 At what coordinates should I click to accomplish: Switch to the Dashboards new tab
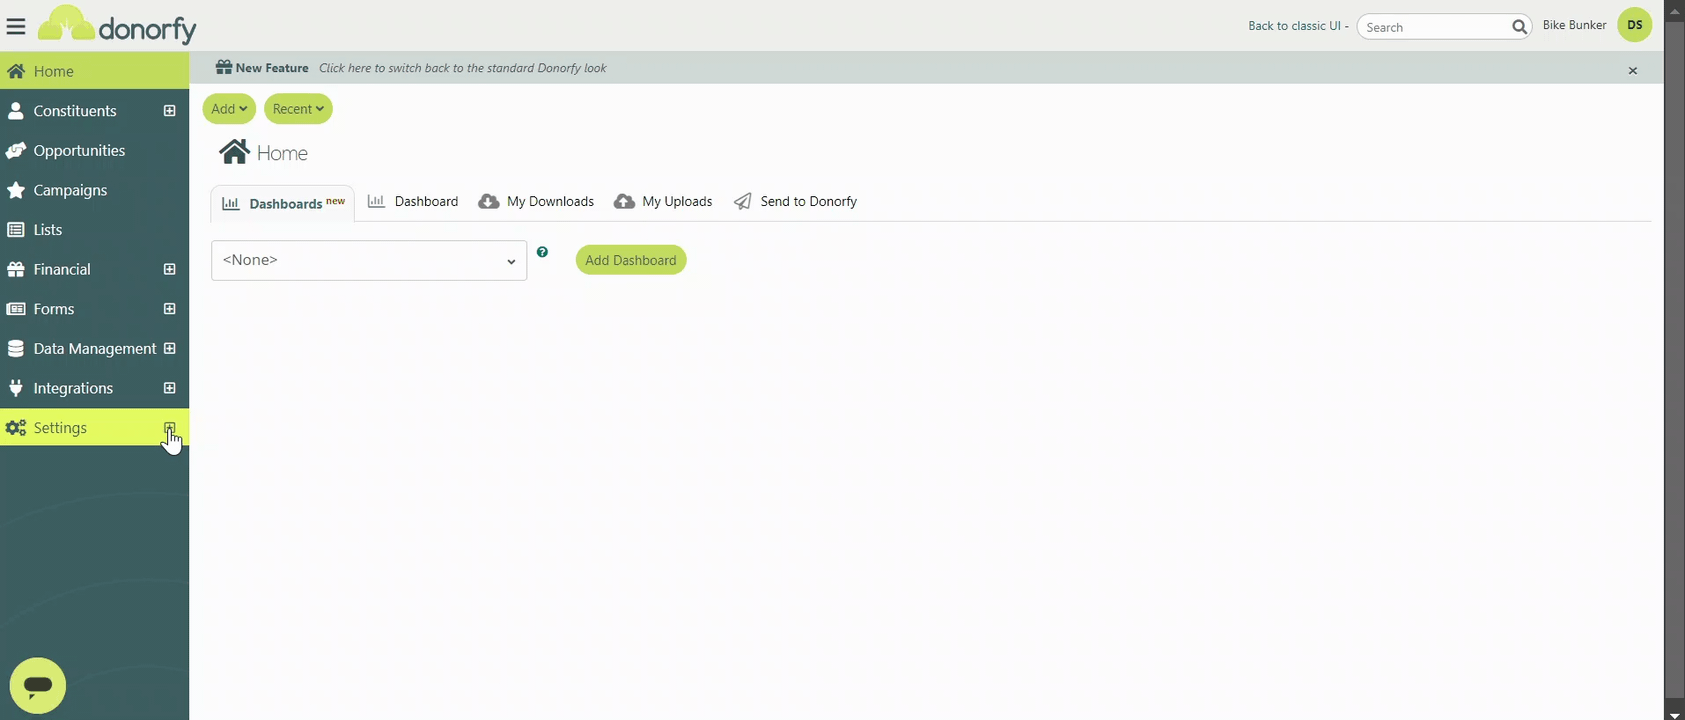point(283,203)
